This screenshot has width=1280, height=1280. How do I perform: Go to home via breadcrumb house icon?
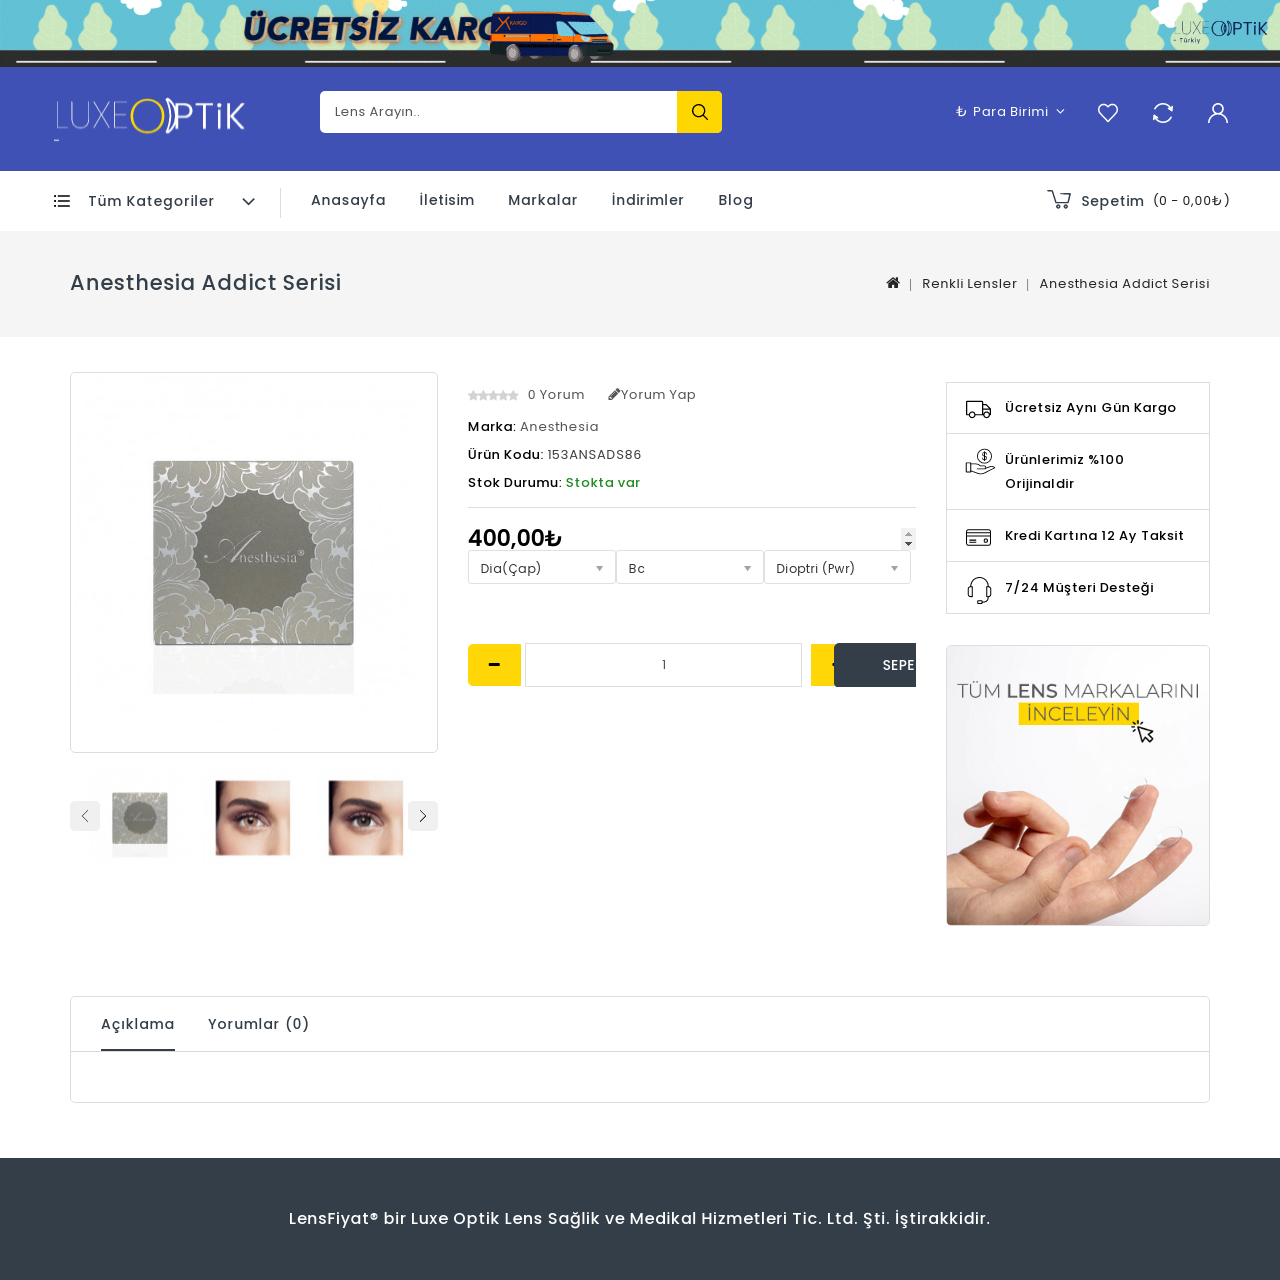[893, 283]
